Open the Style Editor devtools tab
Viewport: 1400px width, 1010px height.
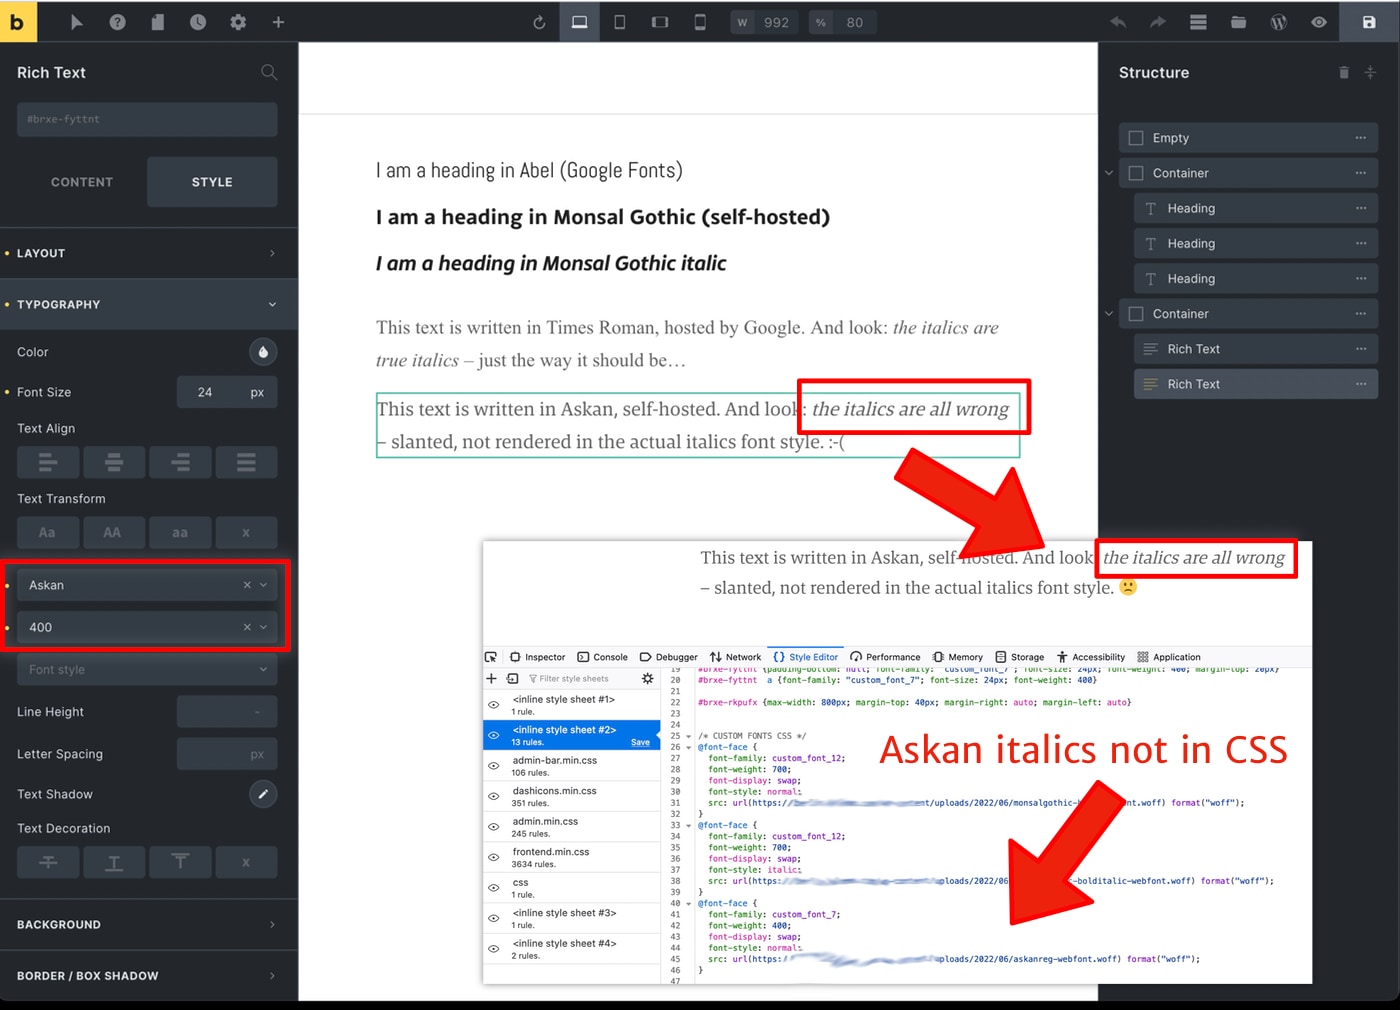806,657
